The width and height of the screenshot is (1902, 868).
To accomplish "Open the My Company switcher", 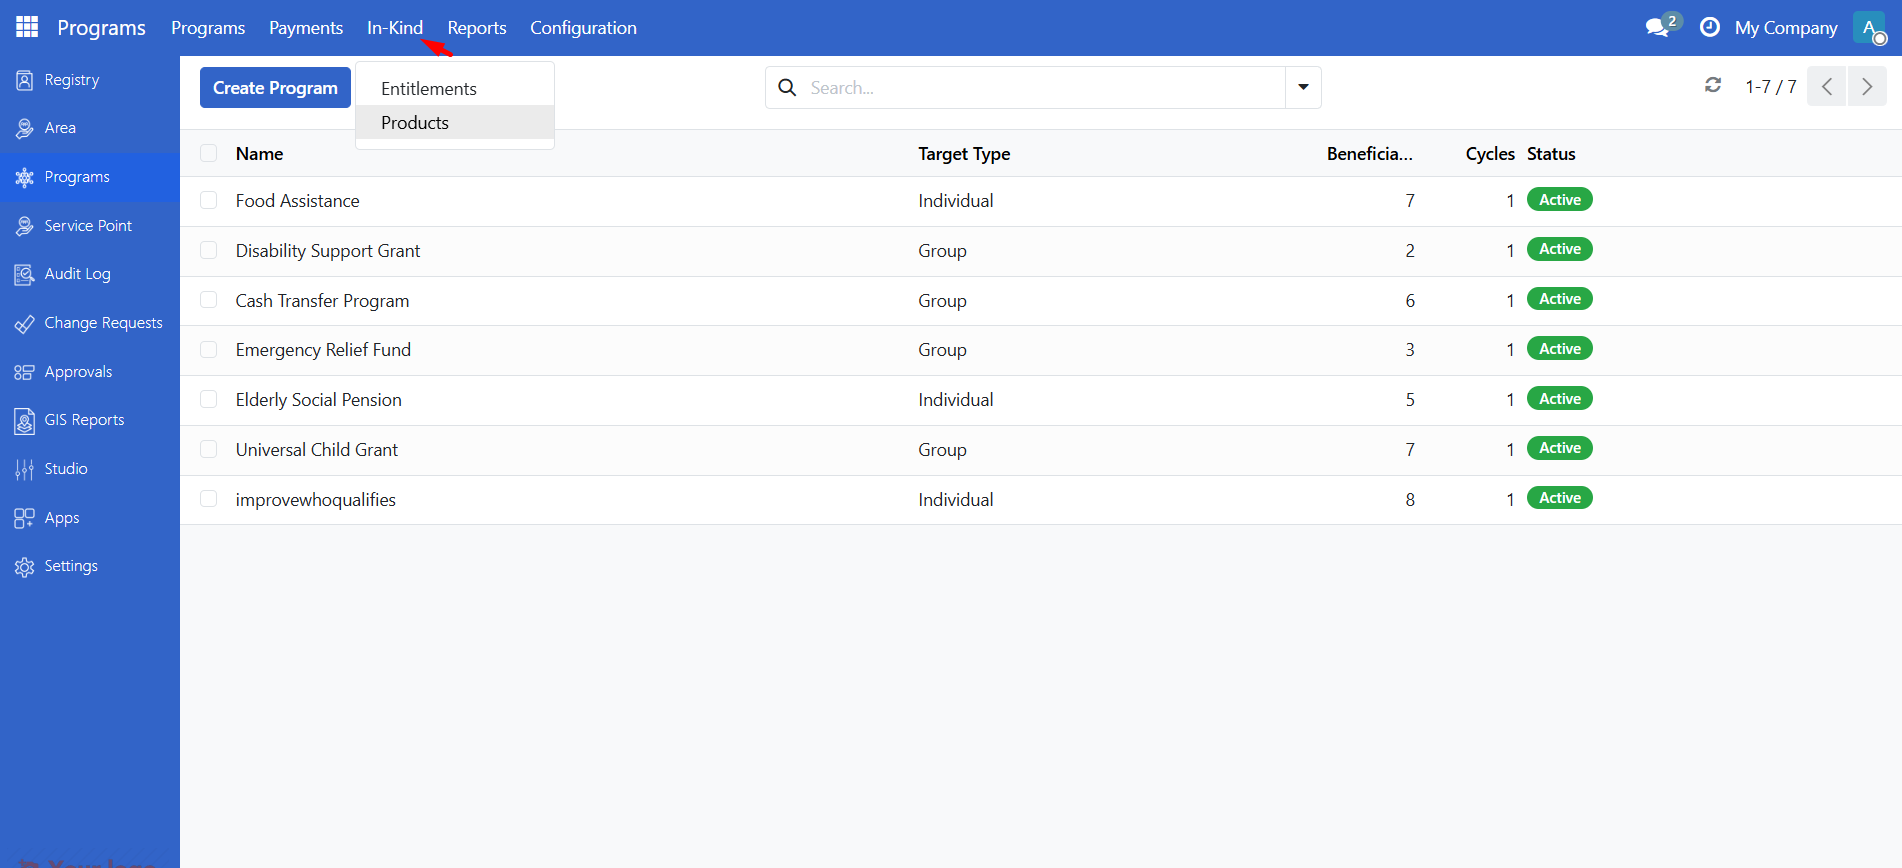I will [1786, 28].
